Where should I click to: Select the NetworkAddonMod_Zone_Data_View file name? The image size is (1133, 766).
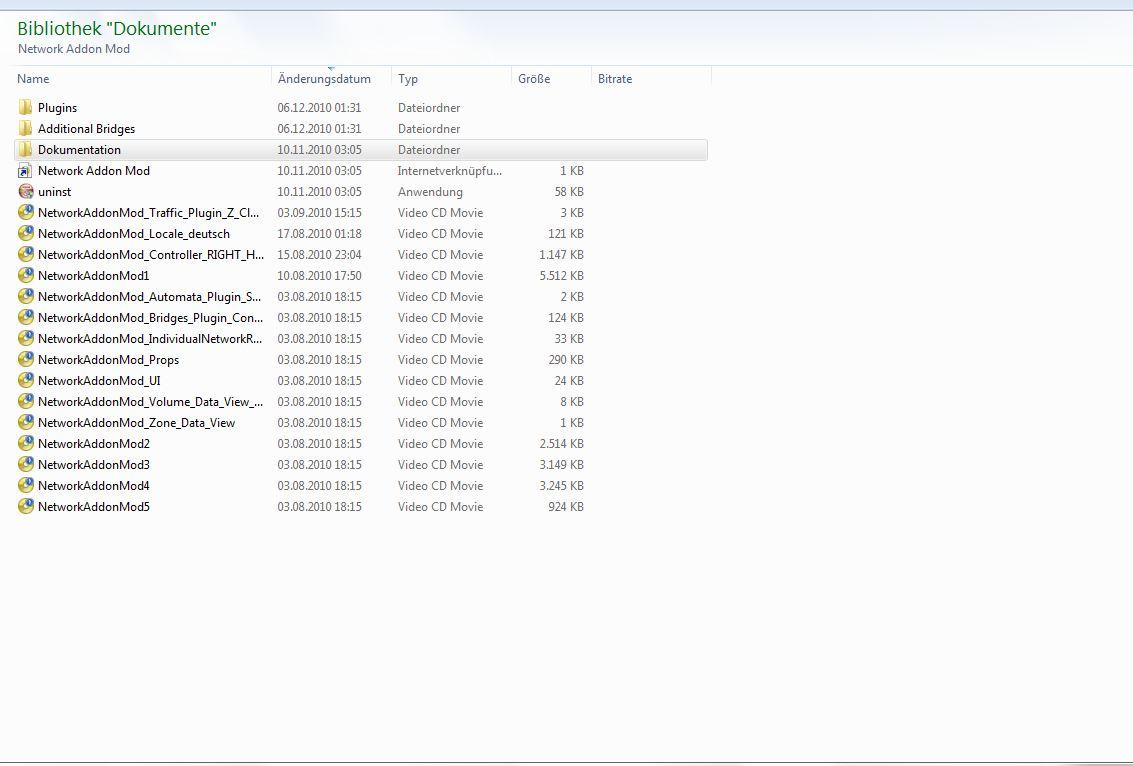pyautogui.click(x=137, y=423)
